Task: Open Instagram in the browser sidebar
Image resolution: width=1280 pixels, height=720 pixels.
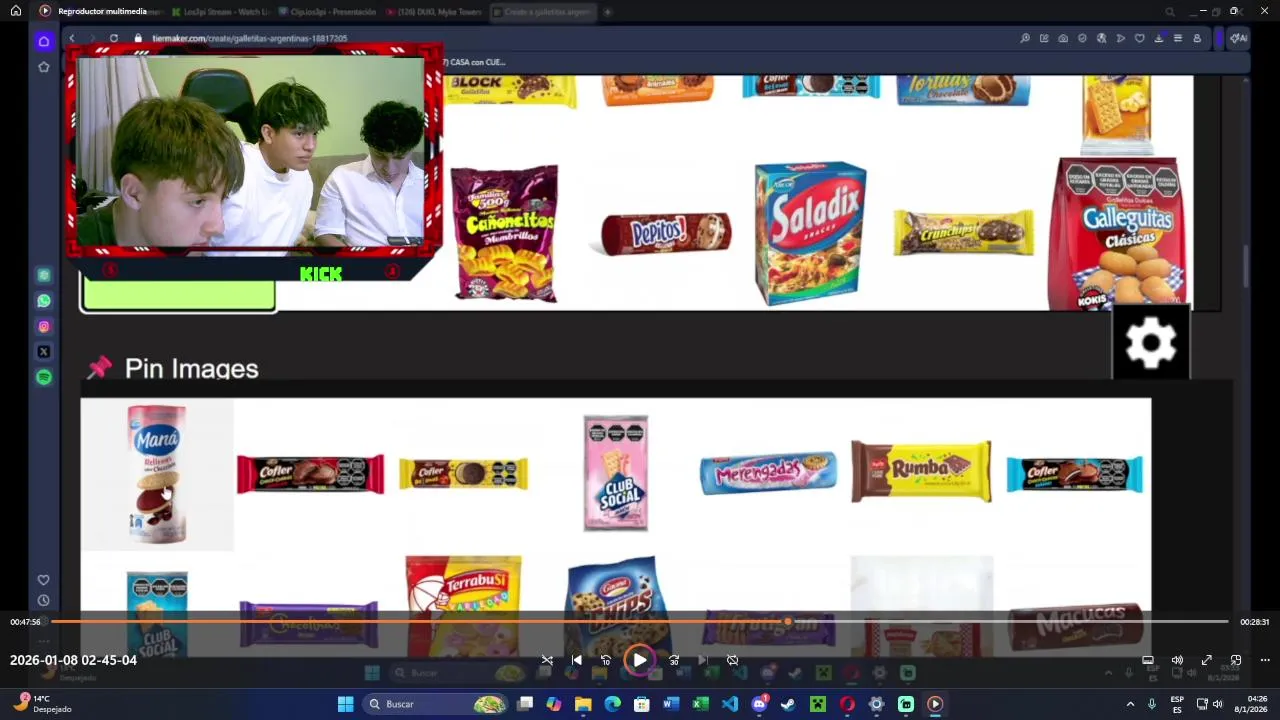Action: coord(43,326)
